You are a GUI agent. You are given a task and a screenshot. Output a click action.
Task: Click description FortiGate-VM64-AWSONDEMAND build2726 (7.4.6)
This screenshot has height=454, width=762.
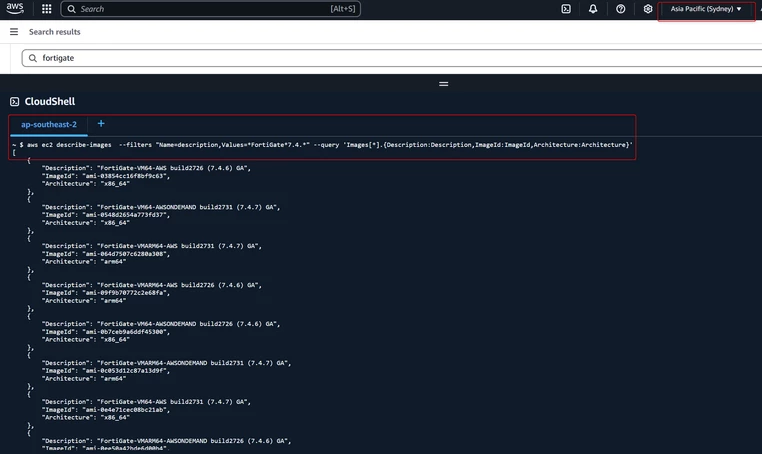point(161,324)
